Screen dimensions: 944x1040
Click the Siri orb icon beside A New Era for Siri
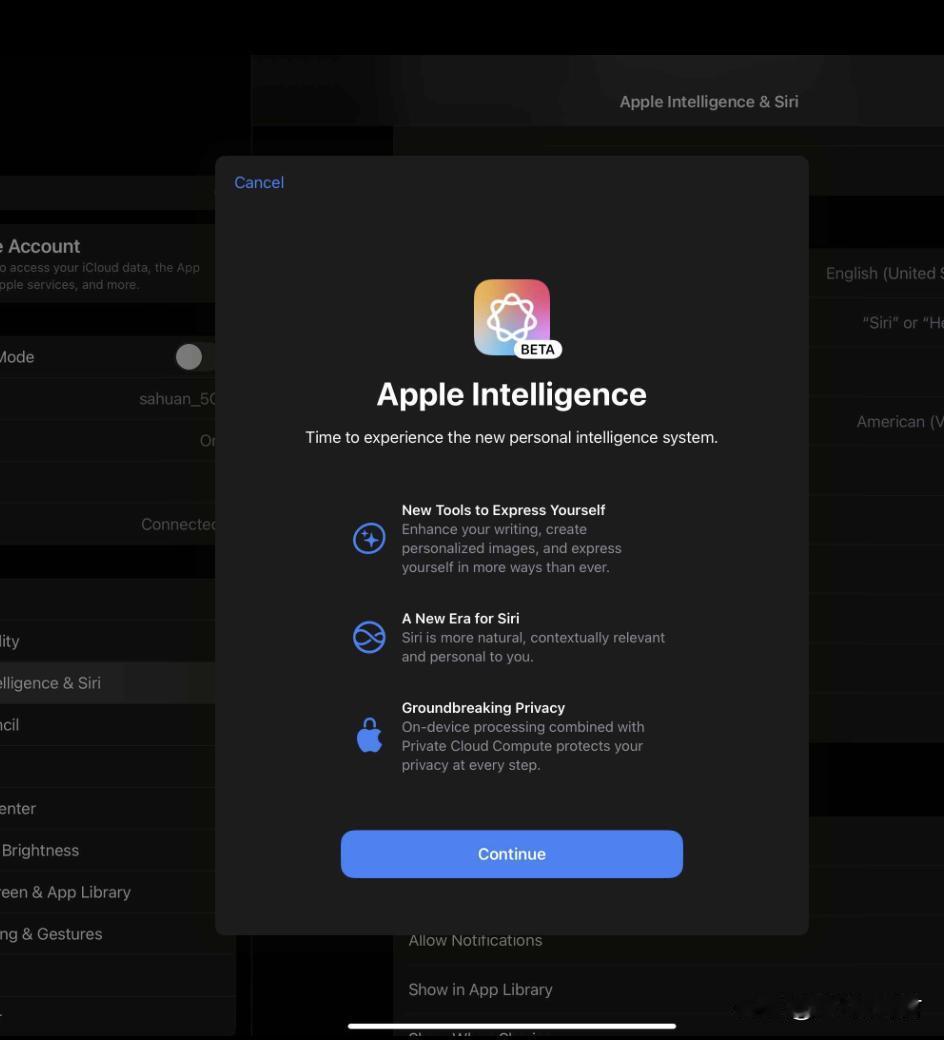[369, 637]
